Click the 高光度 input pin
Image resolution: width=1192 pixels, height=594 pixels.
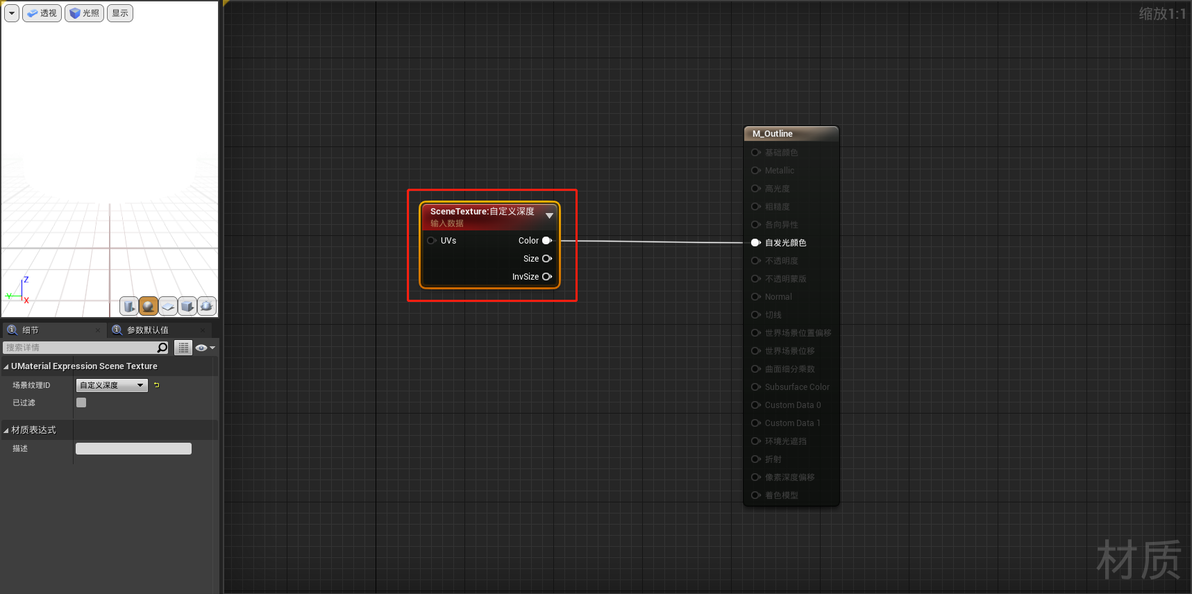tap(756, 189)
